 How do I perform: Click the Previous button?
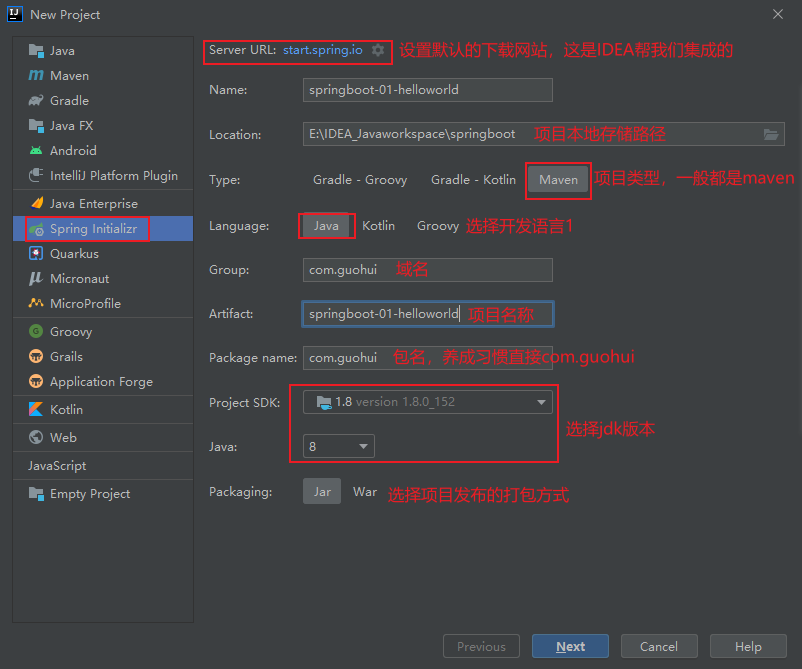pos(481,646)
